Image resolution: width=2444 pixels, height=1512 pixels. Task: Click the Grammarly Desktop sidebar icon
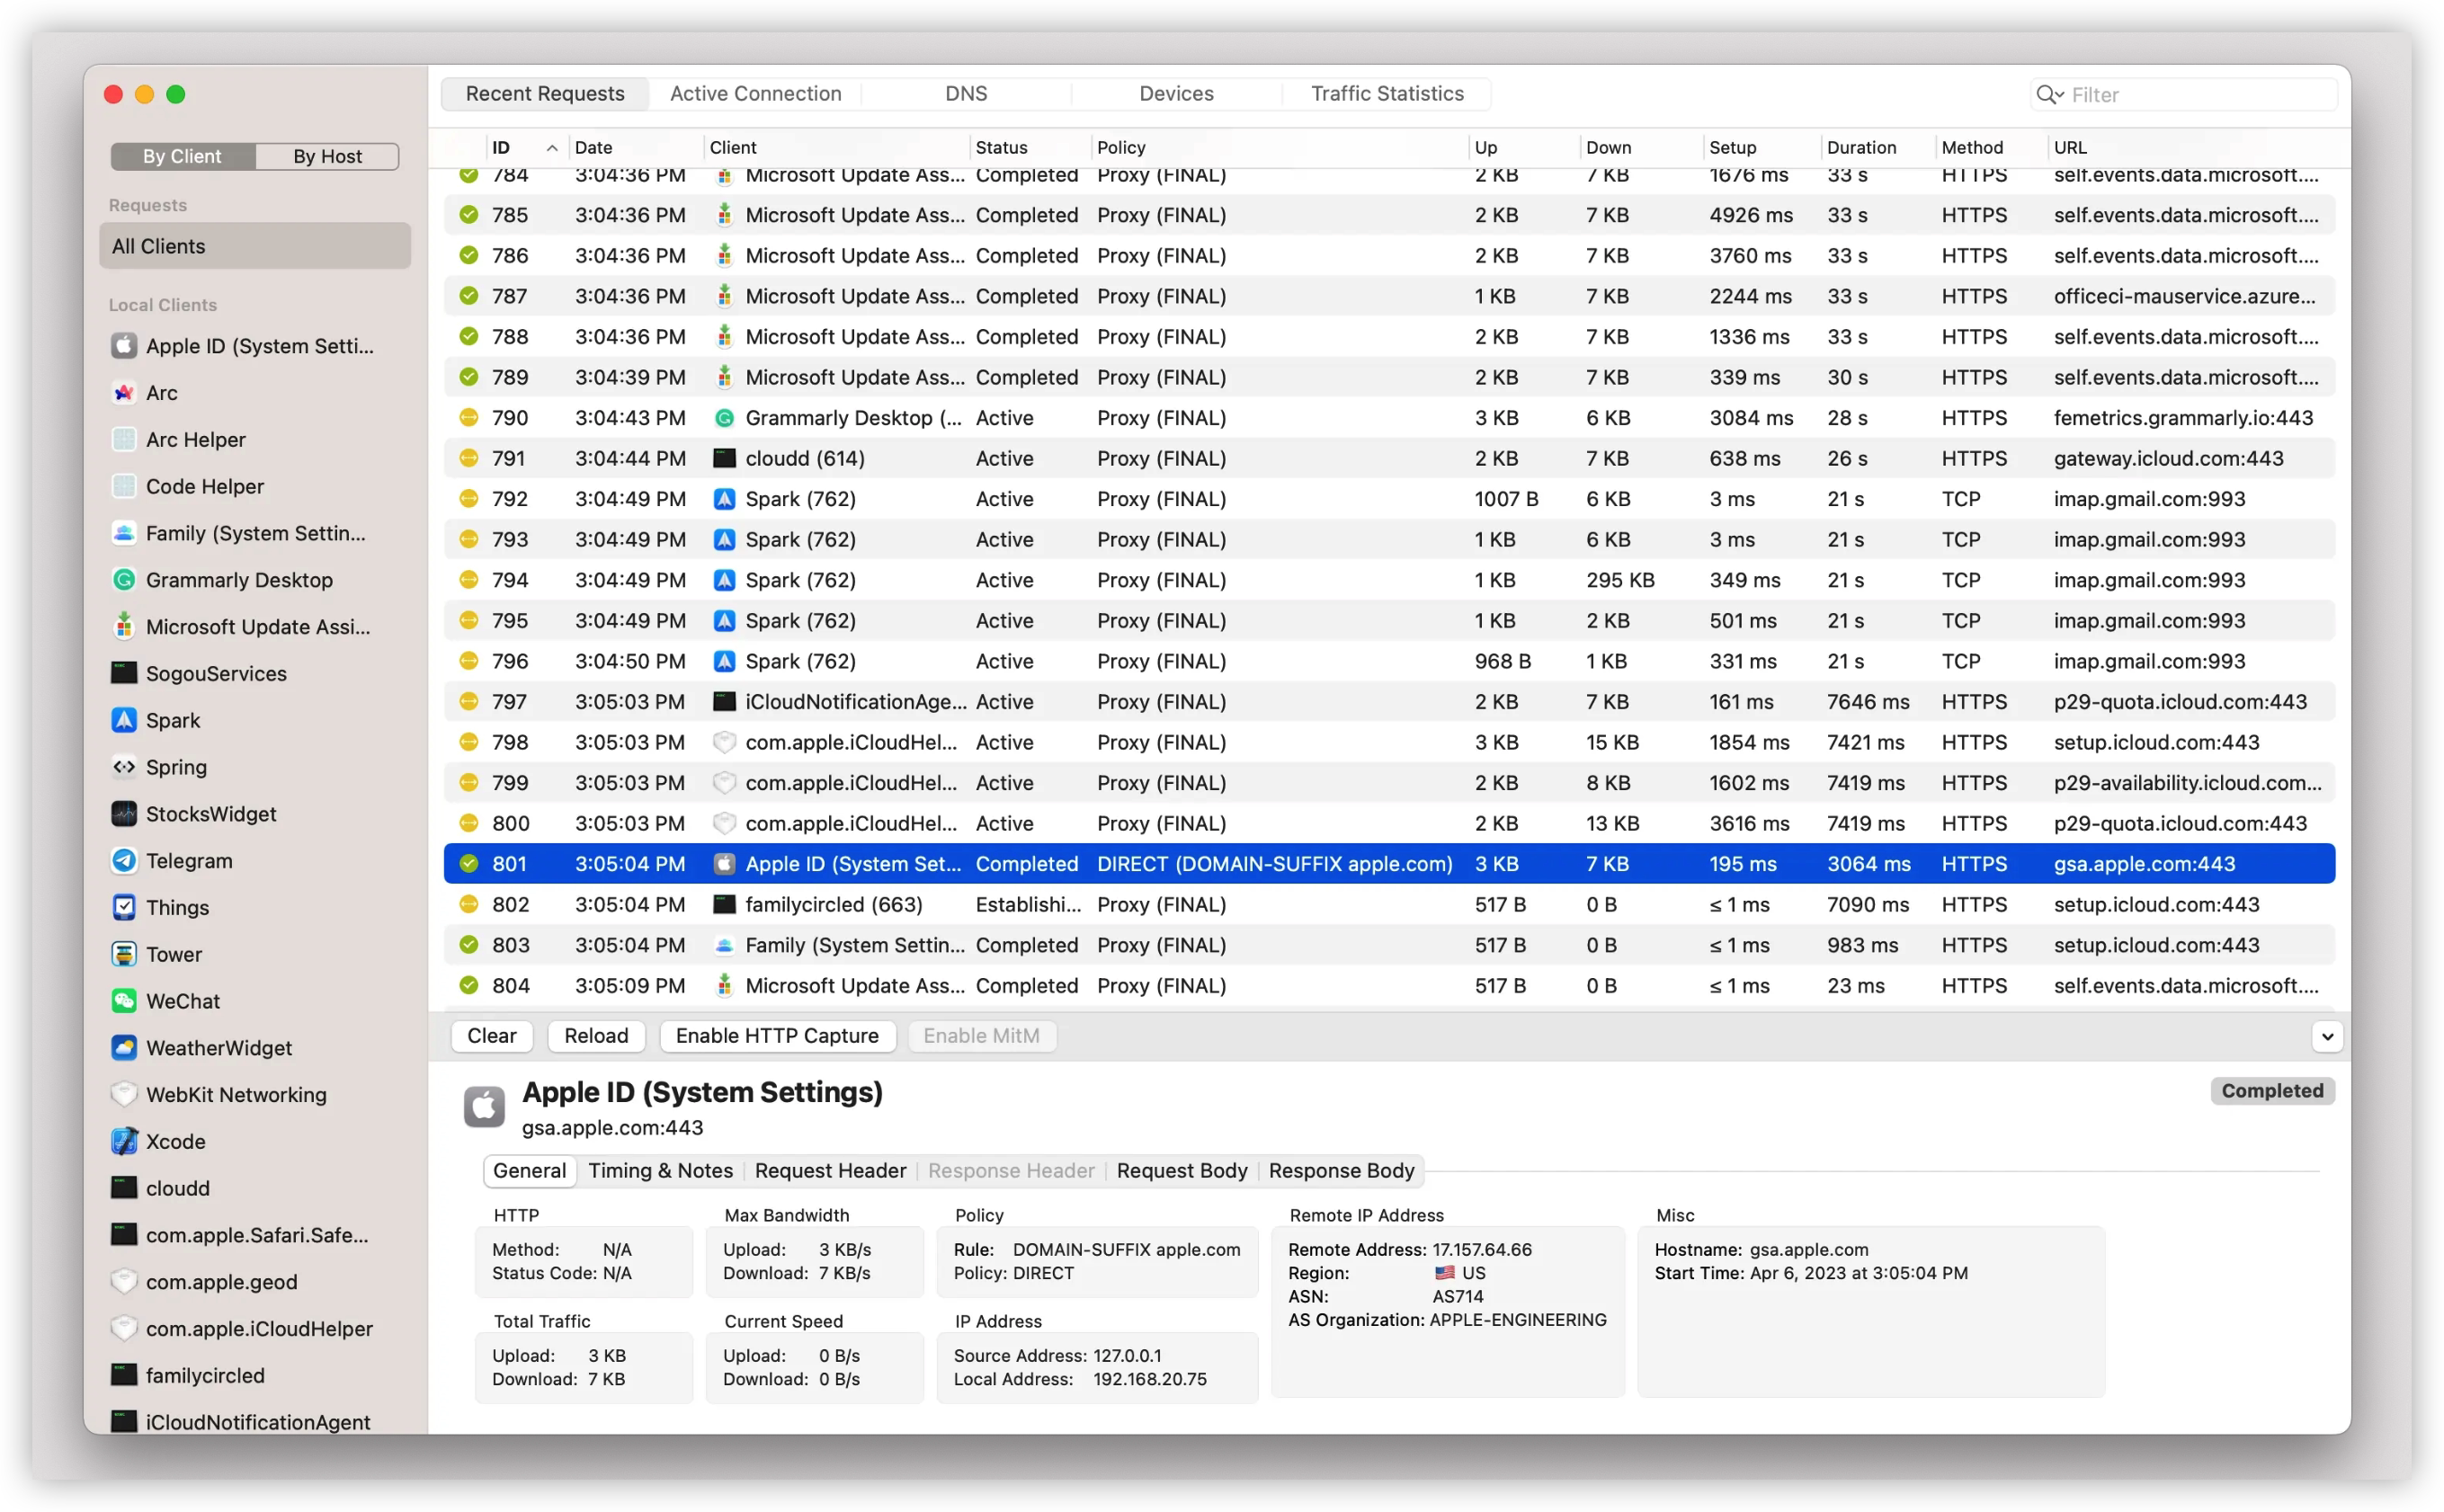coord(124,580)
